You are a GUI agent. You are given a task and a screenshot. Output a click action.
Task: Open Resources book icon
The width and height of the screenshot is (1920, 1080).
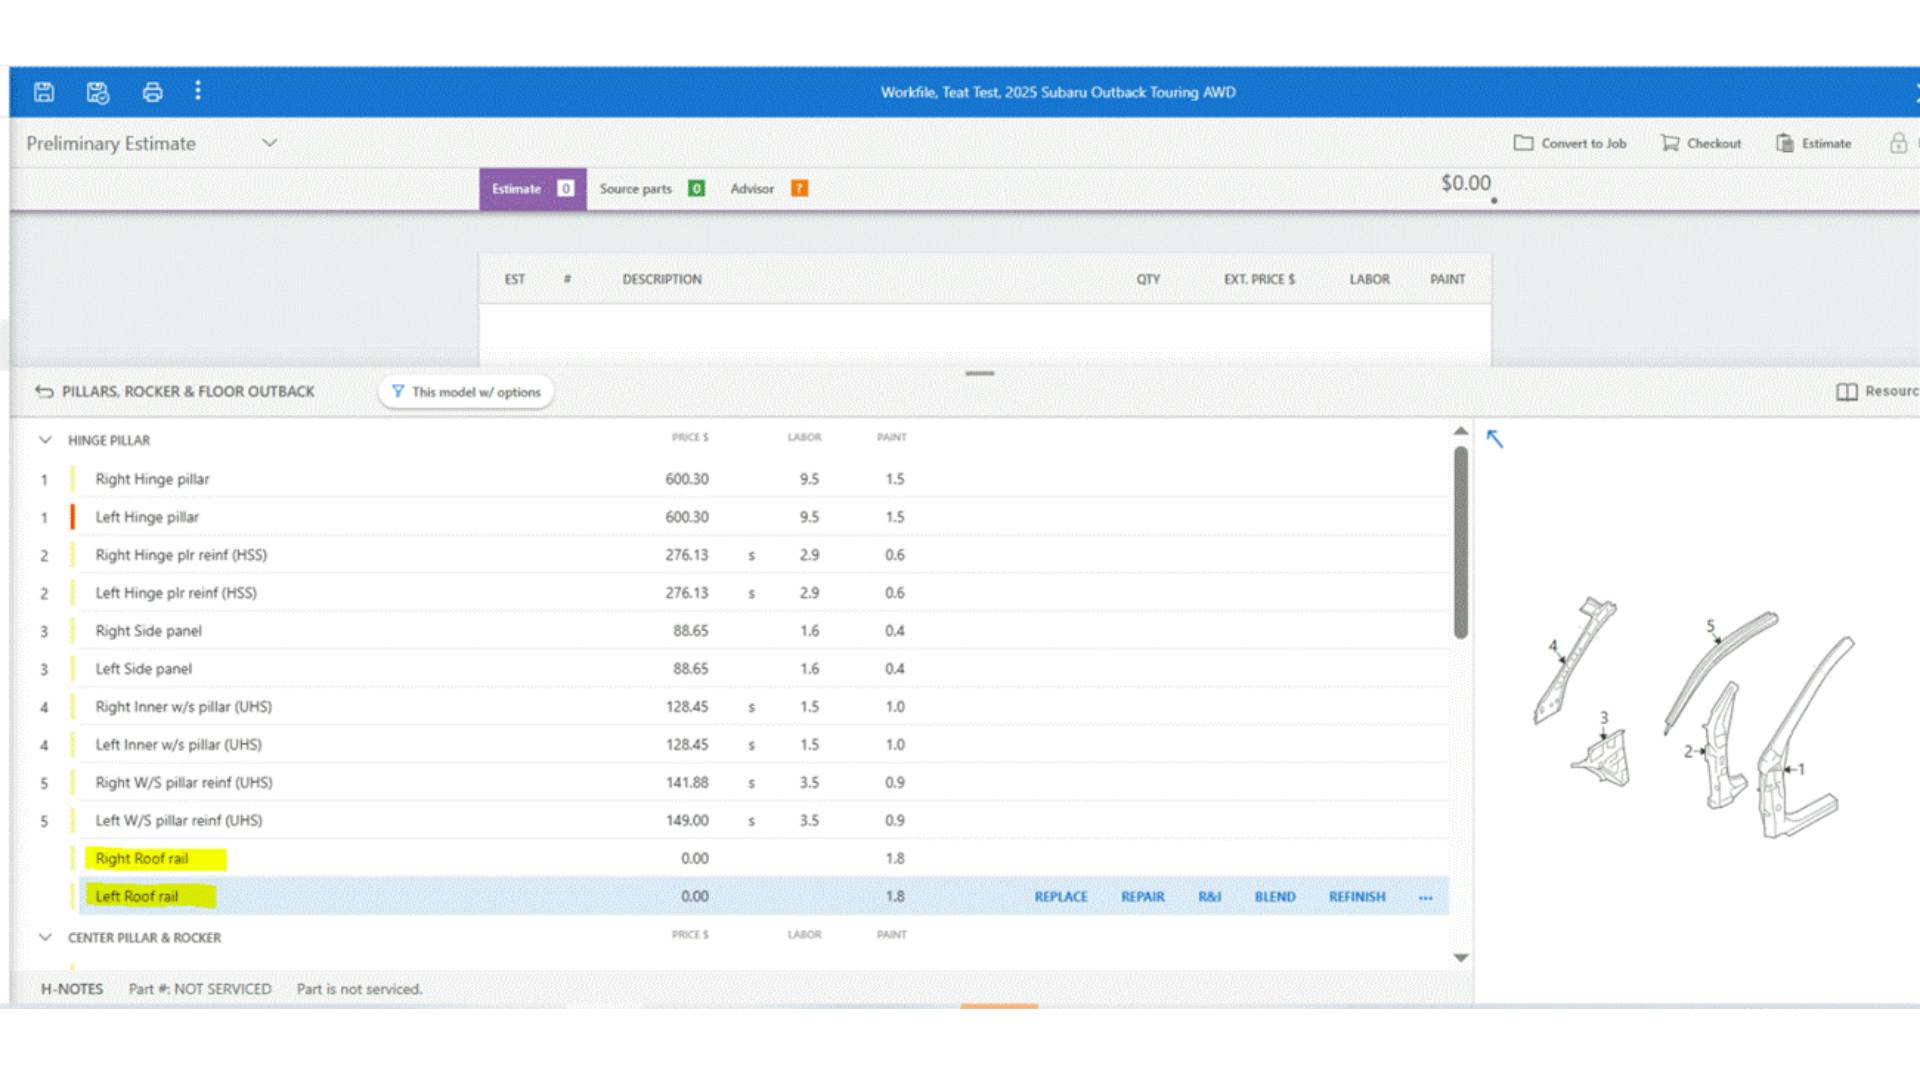(1846, 391)
